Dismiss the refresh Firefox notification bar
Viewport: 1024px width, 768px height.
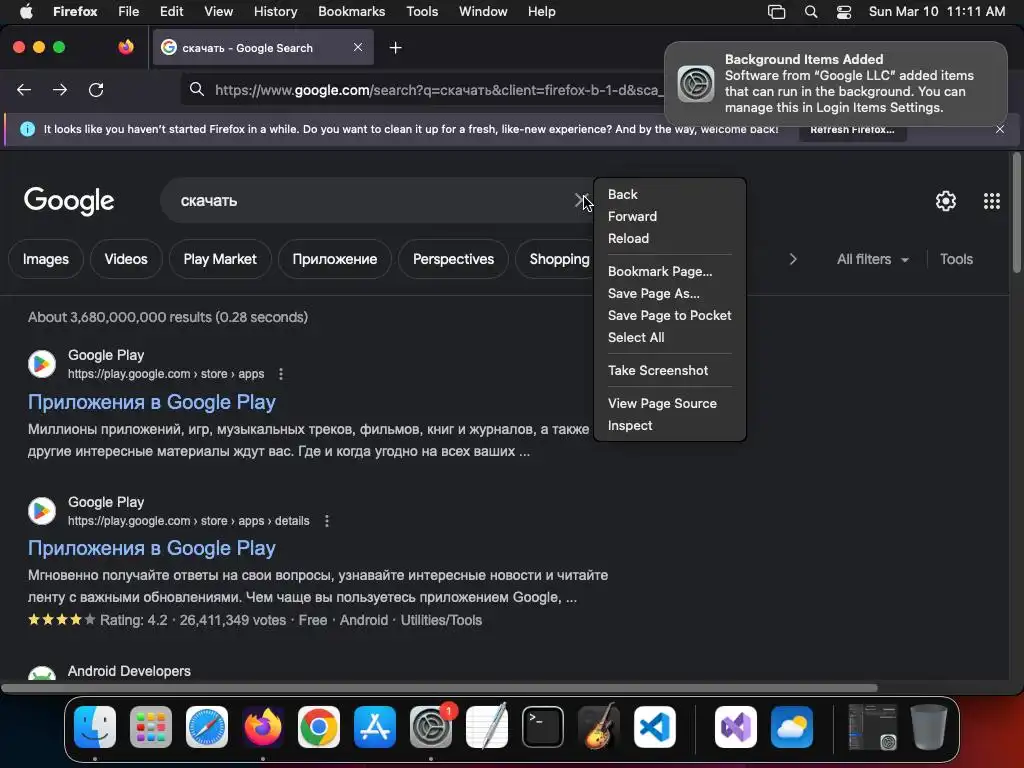coord(1000,129)
